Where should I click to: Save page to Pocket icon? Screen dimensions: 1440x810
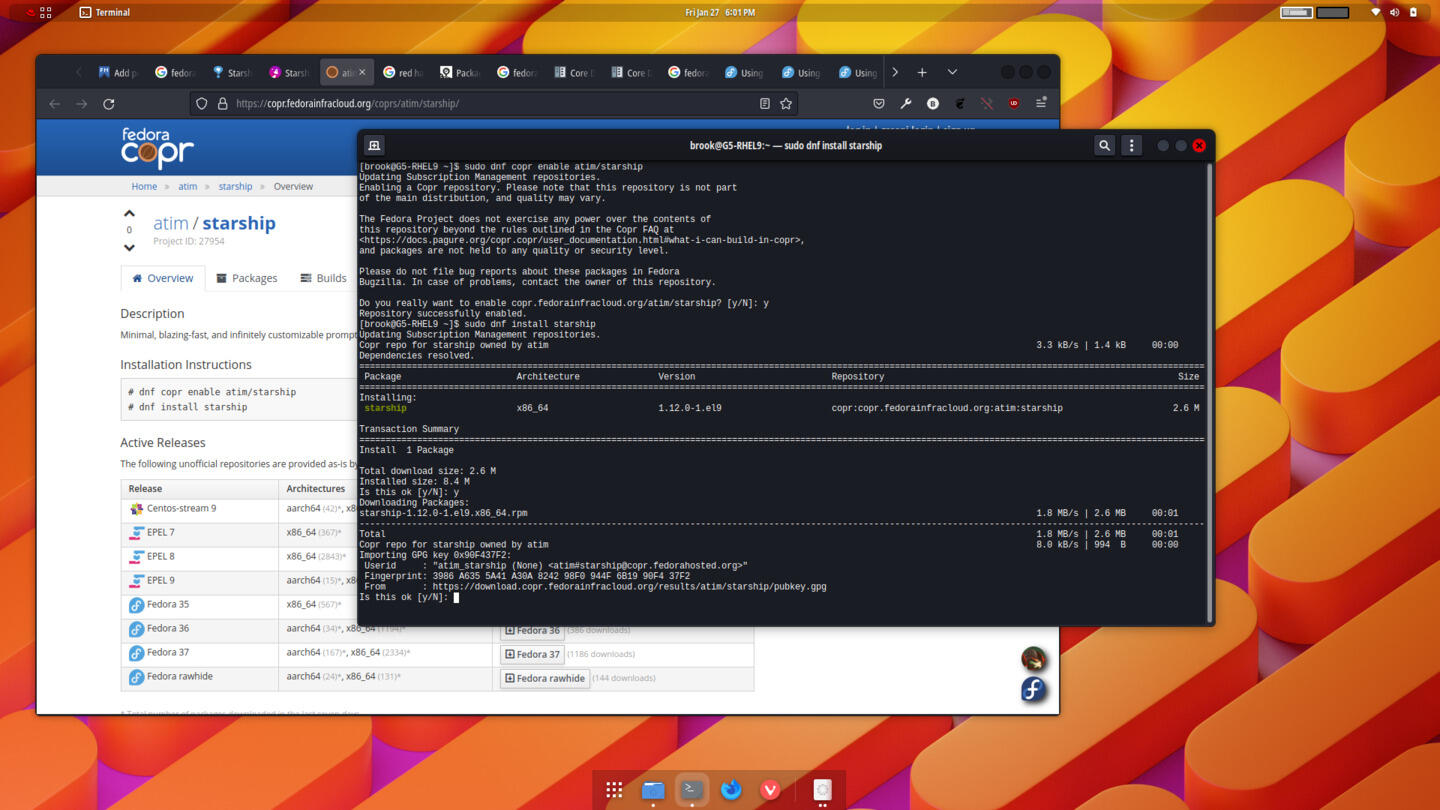coord(879,103)
